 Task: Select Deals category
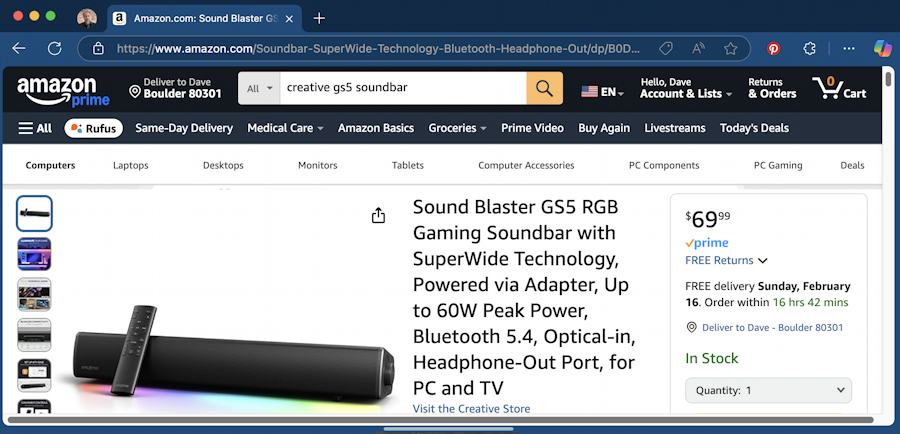click(x=852, y=165)
